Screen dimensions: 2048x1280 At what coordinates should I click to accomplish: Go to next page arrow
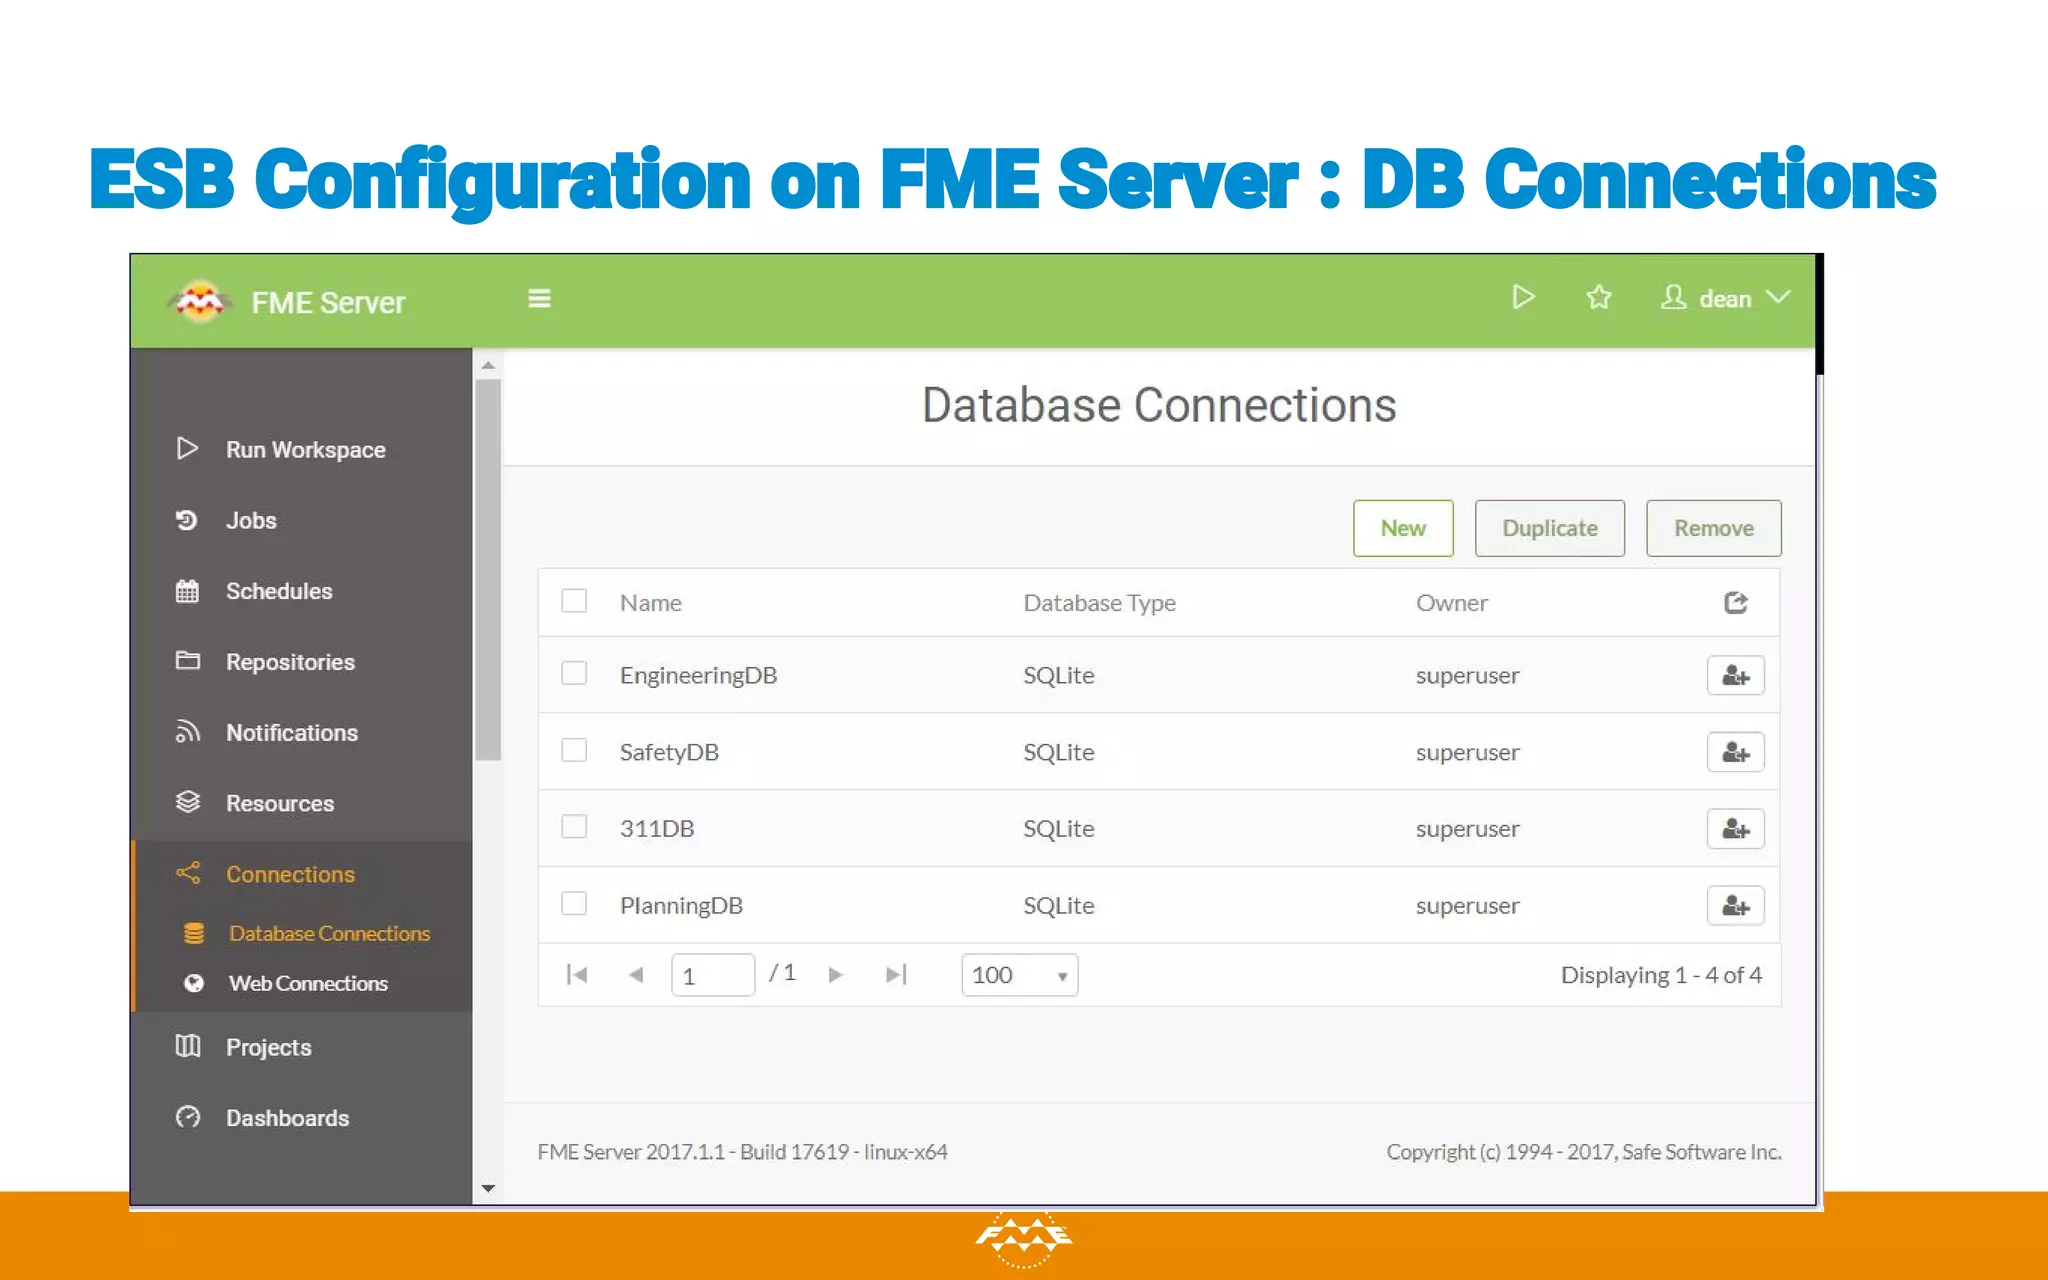(836, 974)
